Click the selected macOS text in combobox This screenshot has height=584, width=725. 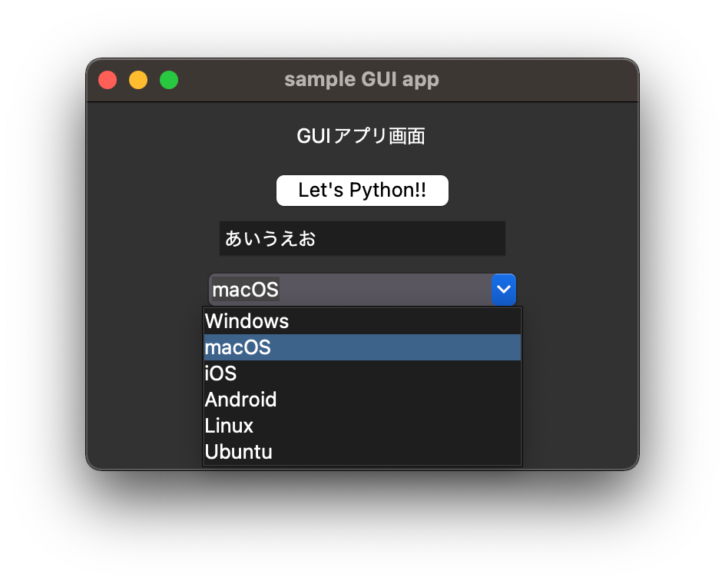point(246,290)
